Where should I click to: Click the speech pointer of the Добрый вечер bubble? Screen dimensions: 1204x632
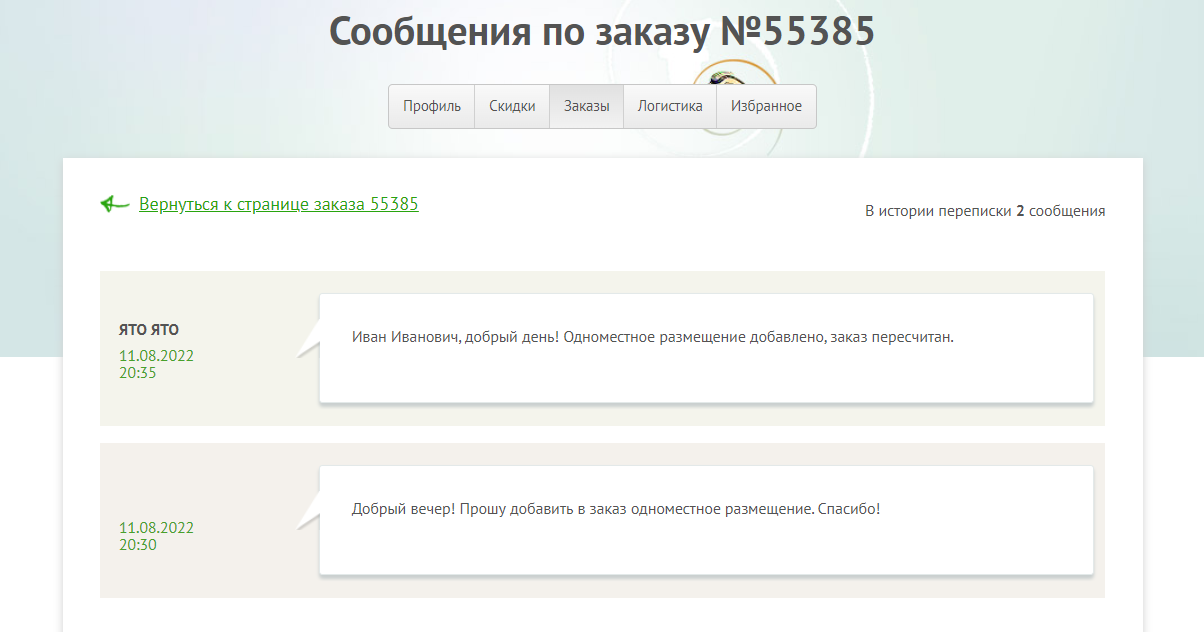309,511
